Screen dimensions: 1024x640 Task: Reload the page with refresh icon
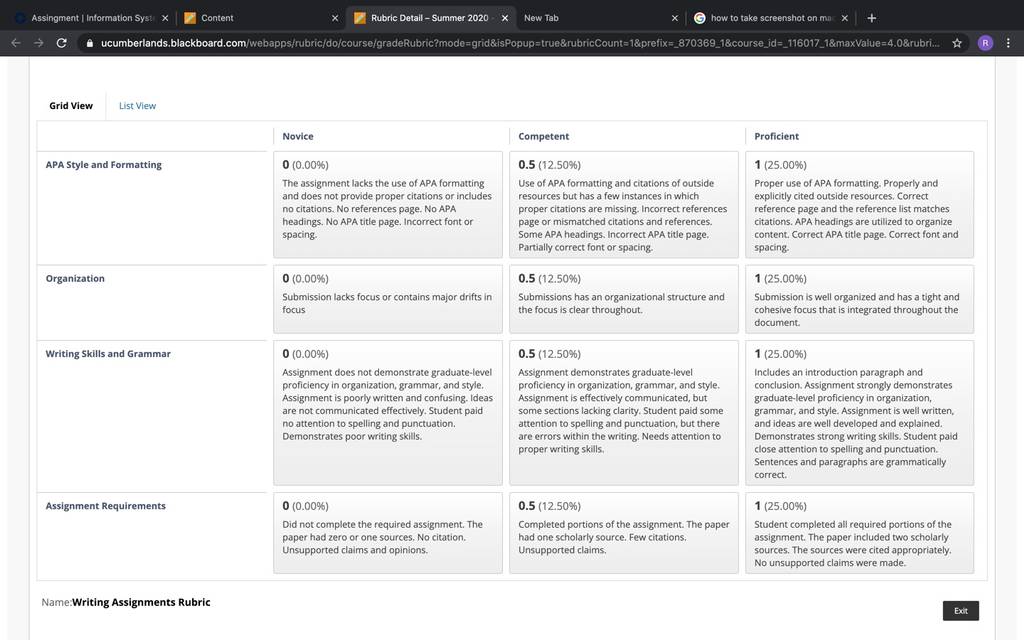point(61,43)
